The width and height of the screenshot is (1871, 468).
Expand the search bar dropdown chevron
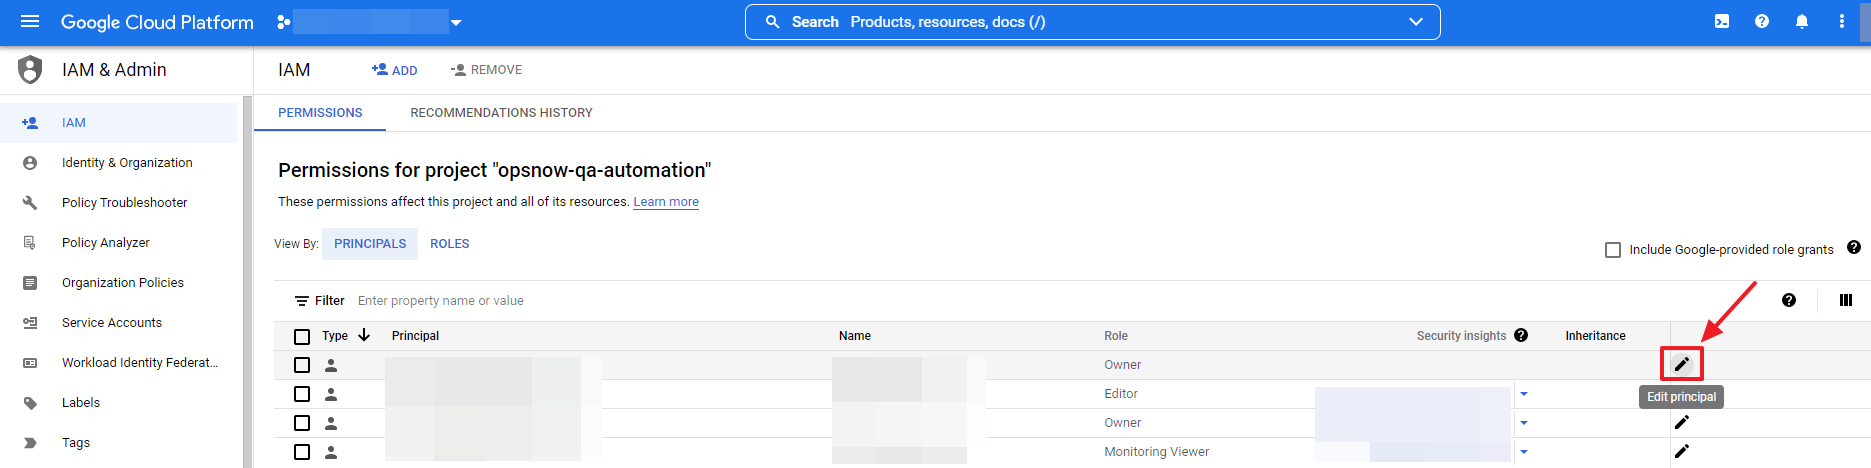pos(1416,22)
